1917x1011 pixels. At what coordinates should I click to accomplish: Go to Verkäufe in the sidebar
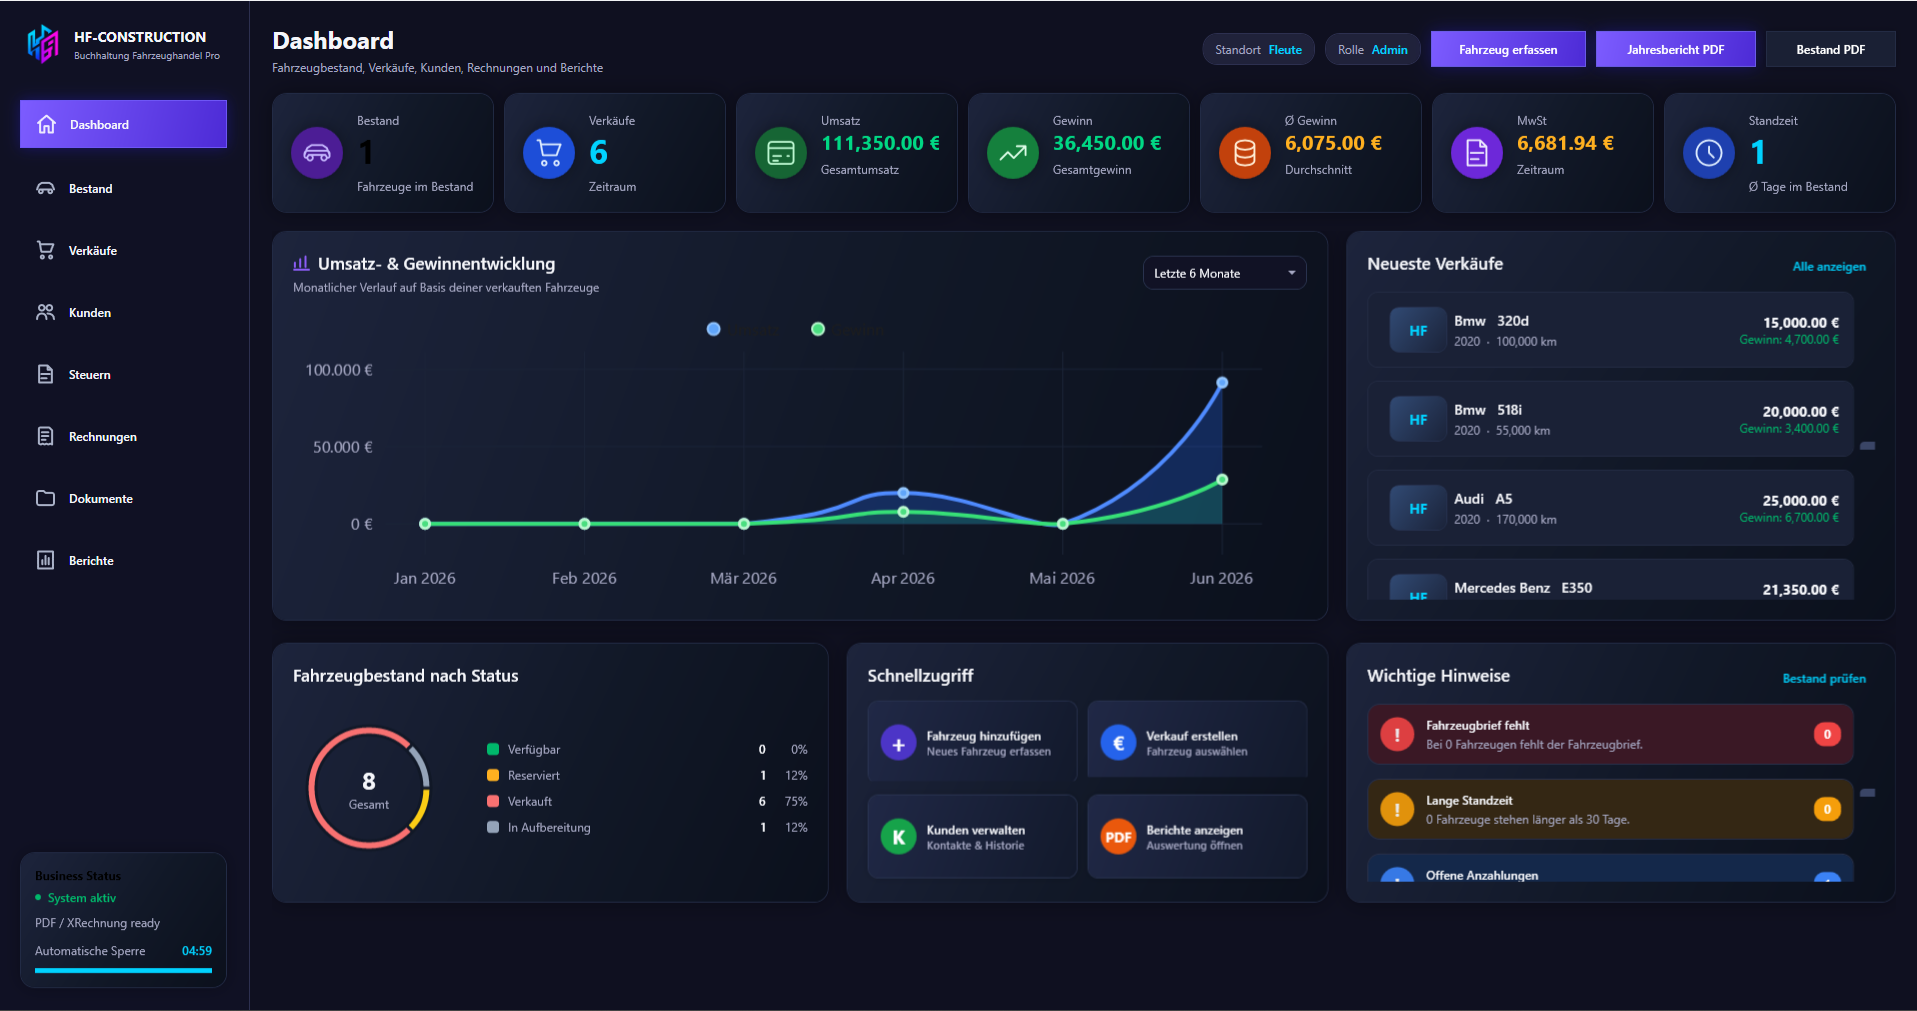123,250
